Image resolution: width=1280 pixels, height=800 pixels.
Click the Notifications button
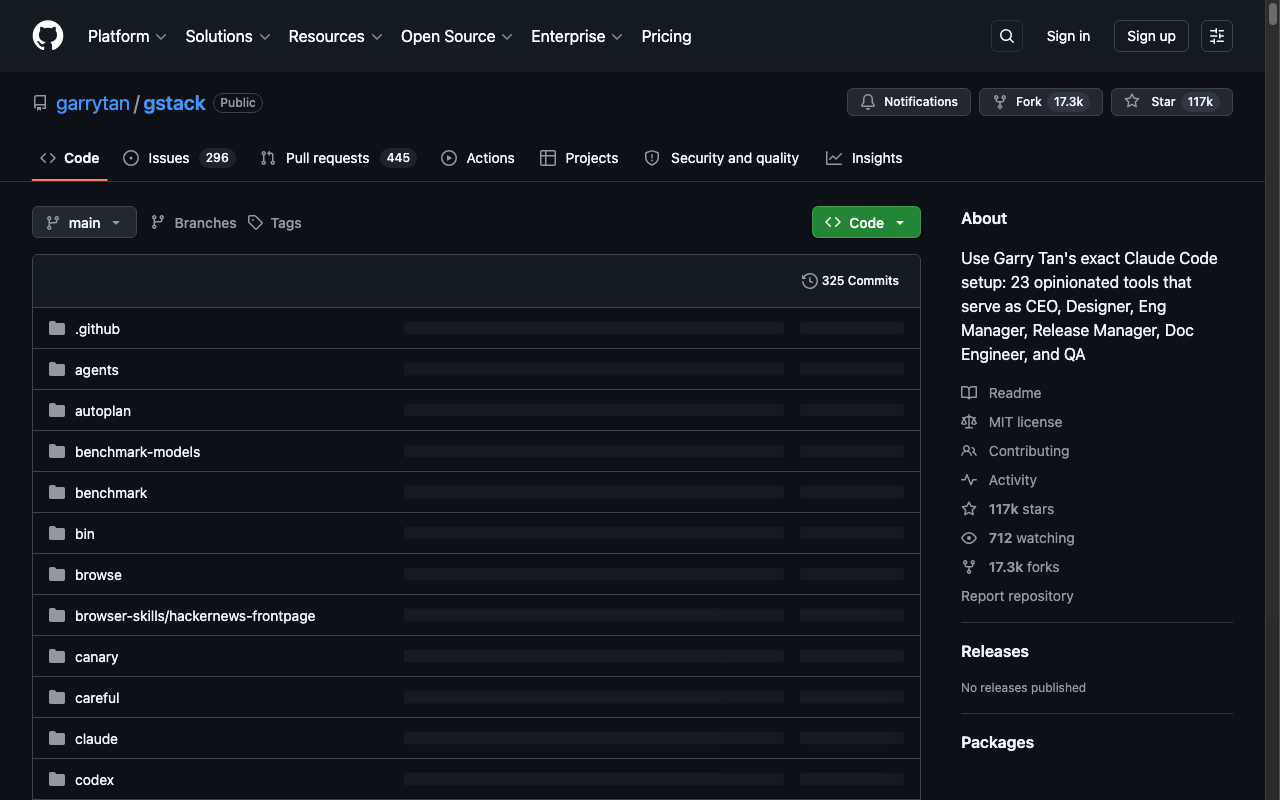(x=909, y=102)
